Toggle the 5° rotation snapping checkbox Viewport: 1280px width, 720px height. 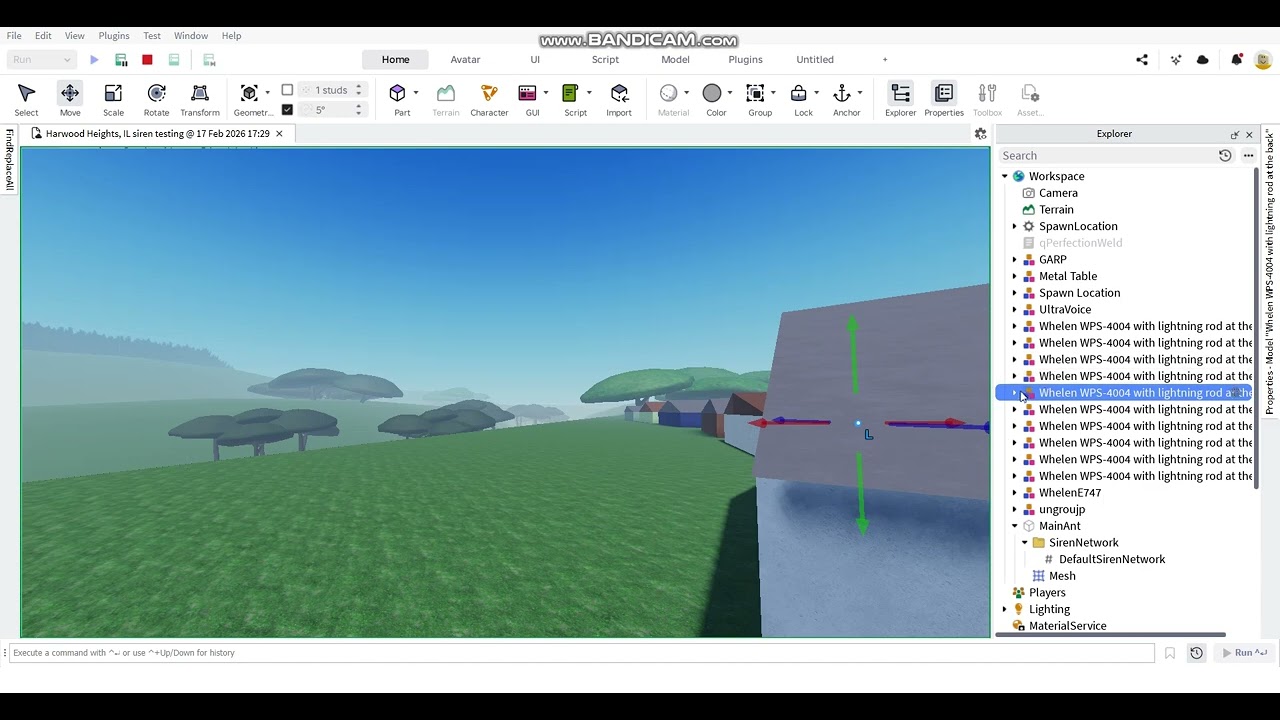coord(287,110)
